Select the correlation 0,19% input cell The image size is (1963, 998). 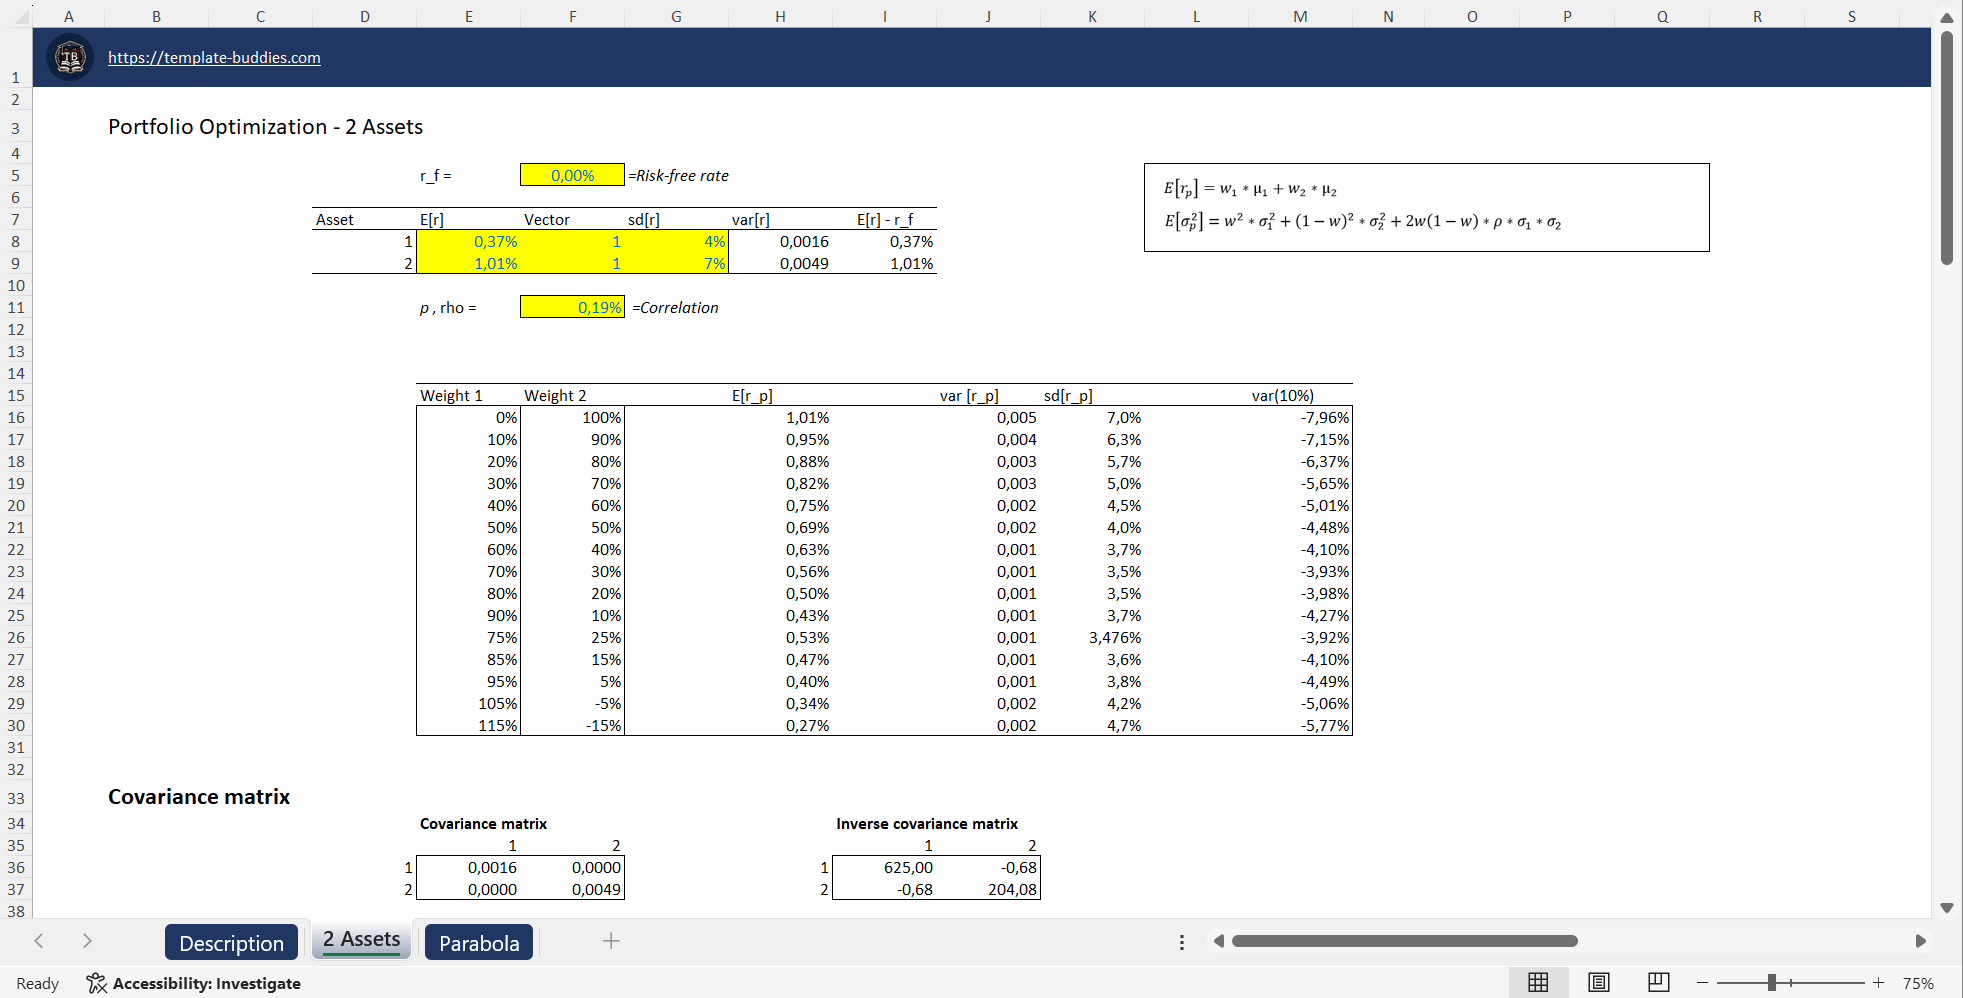click(x=572, y=307)
